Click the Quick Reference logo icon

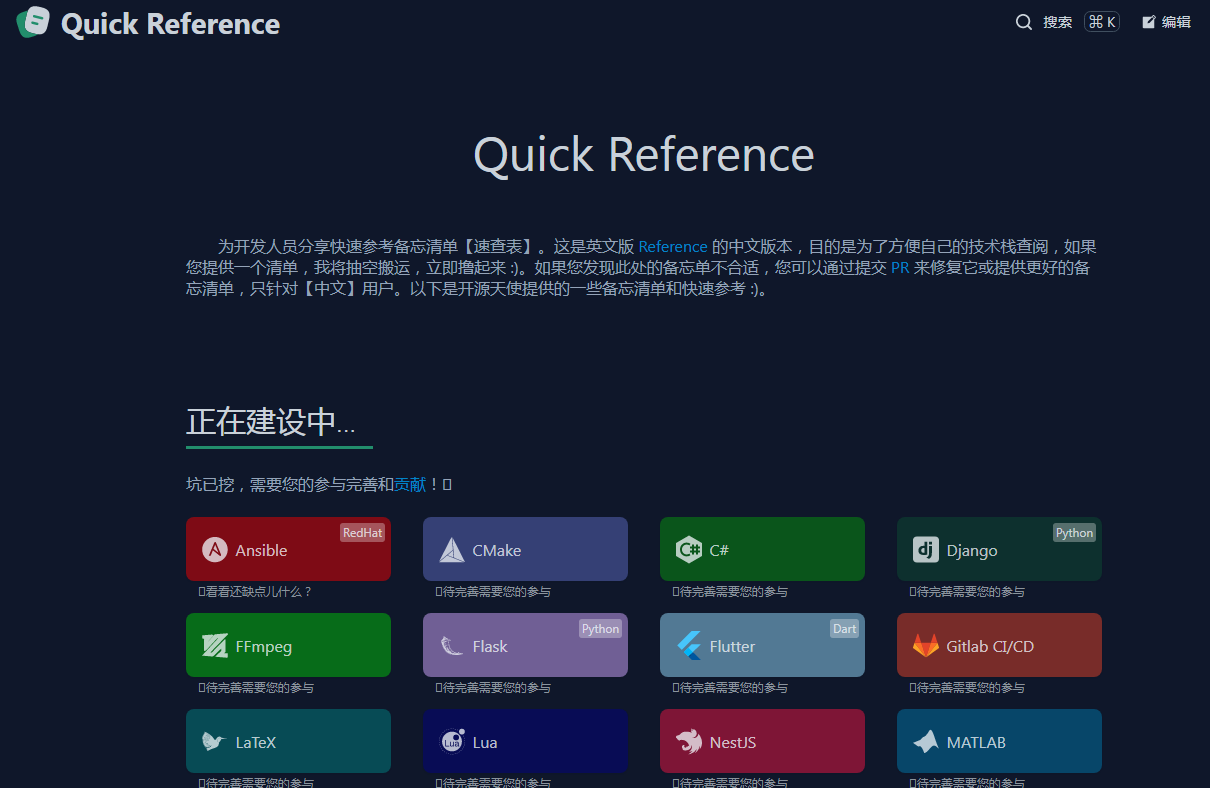click(x=33, y=23)
